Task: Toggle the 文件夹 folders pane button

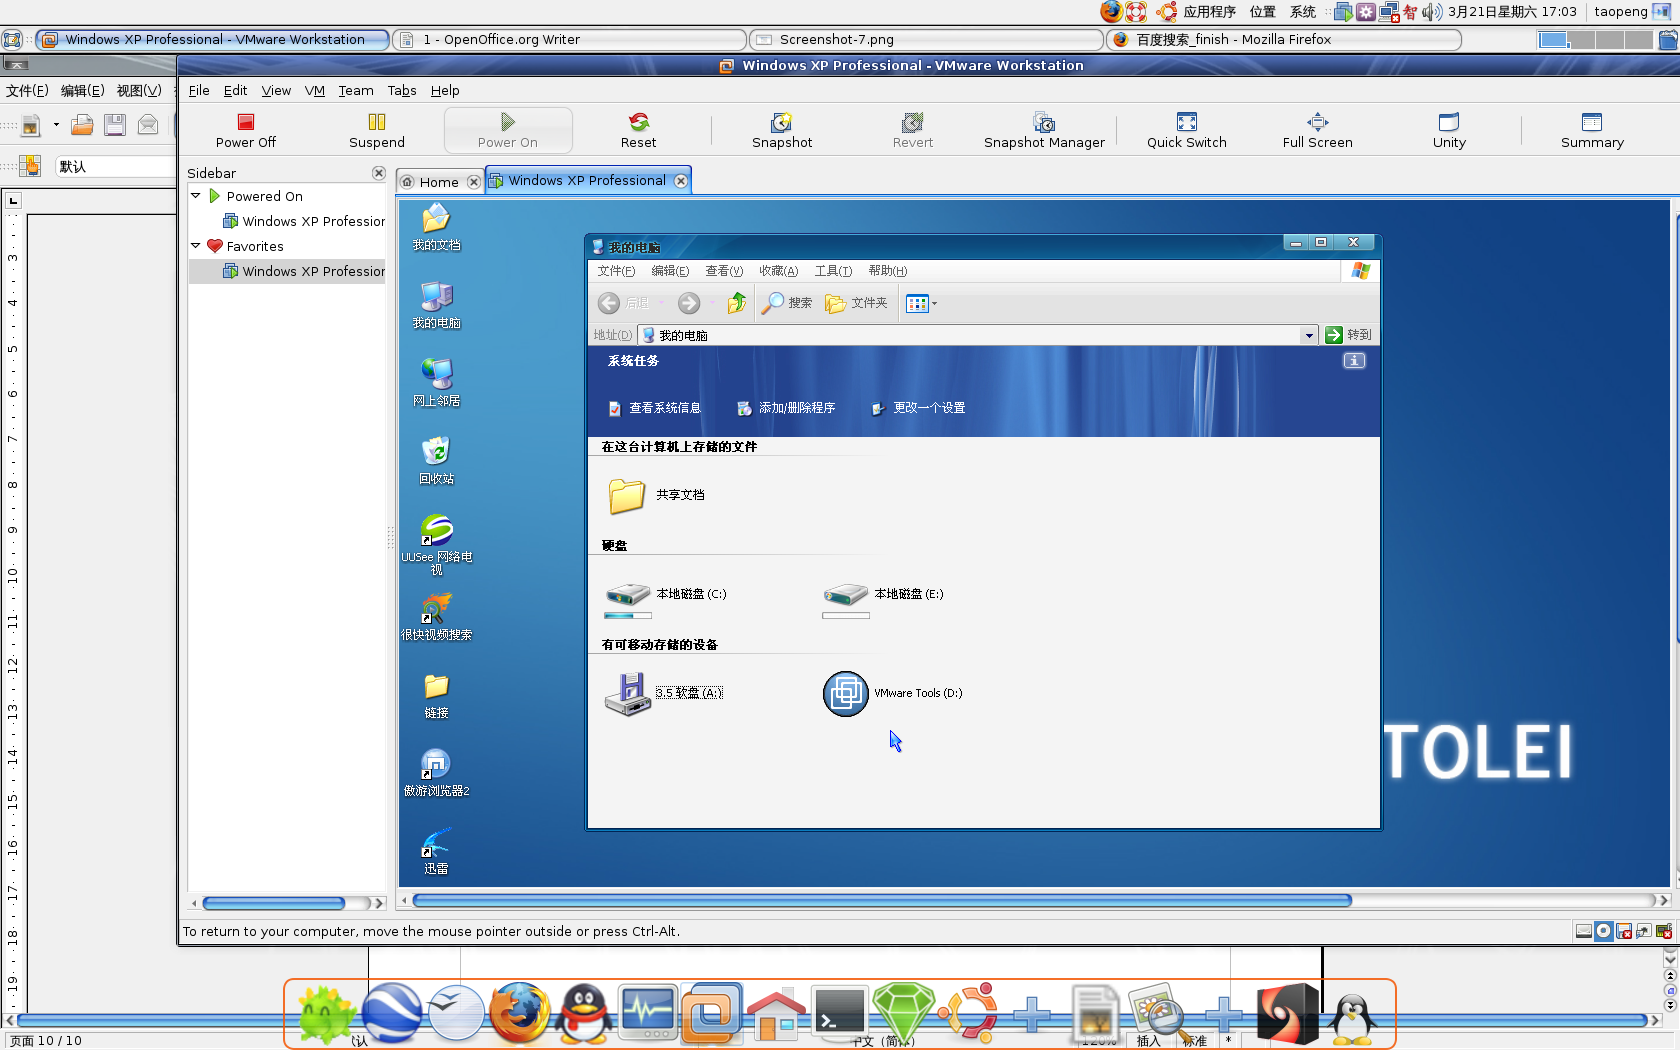Action: [856, 303]
